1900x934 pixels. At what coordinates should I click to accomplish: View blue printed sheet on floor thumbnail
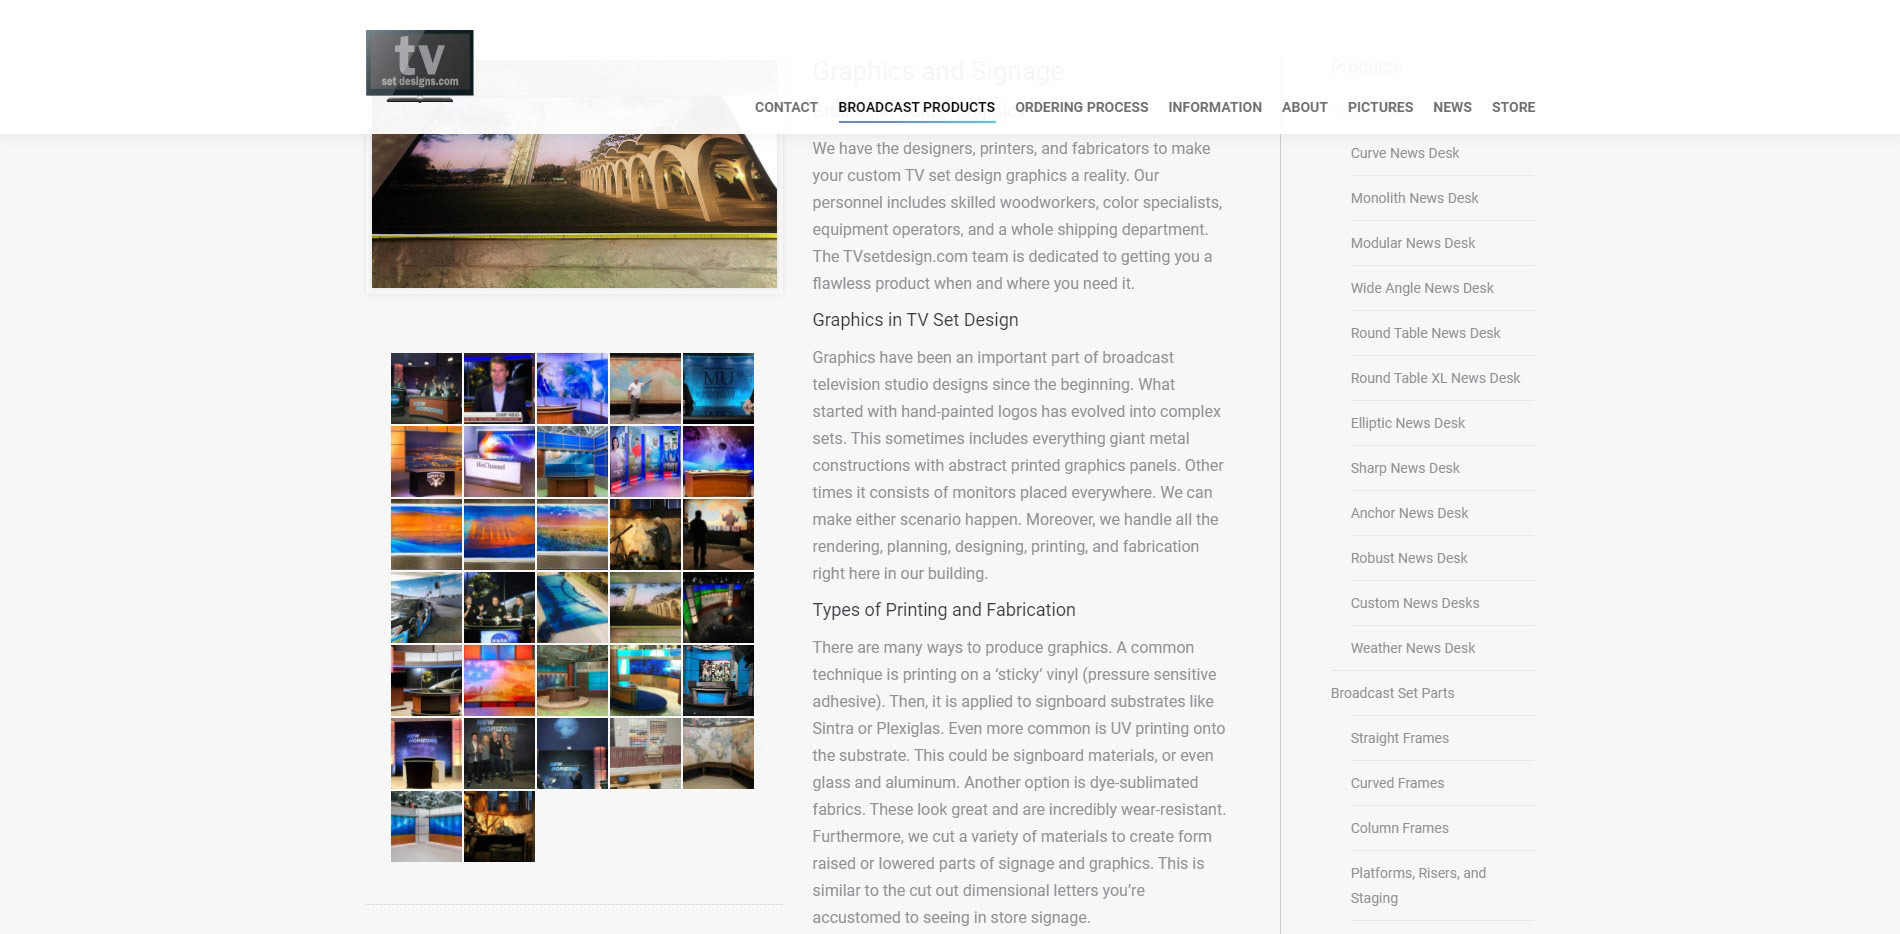coord(572,607)
